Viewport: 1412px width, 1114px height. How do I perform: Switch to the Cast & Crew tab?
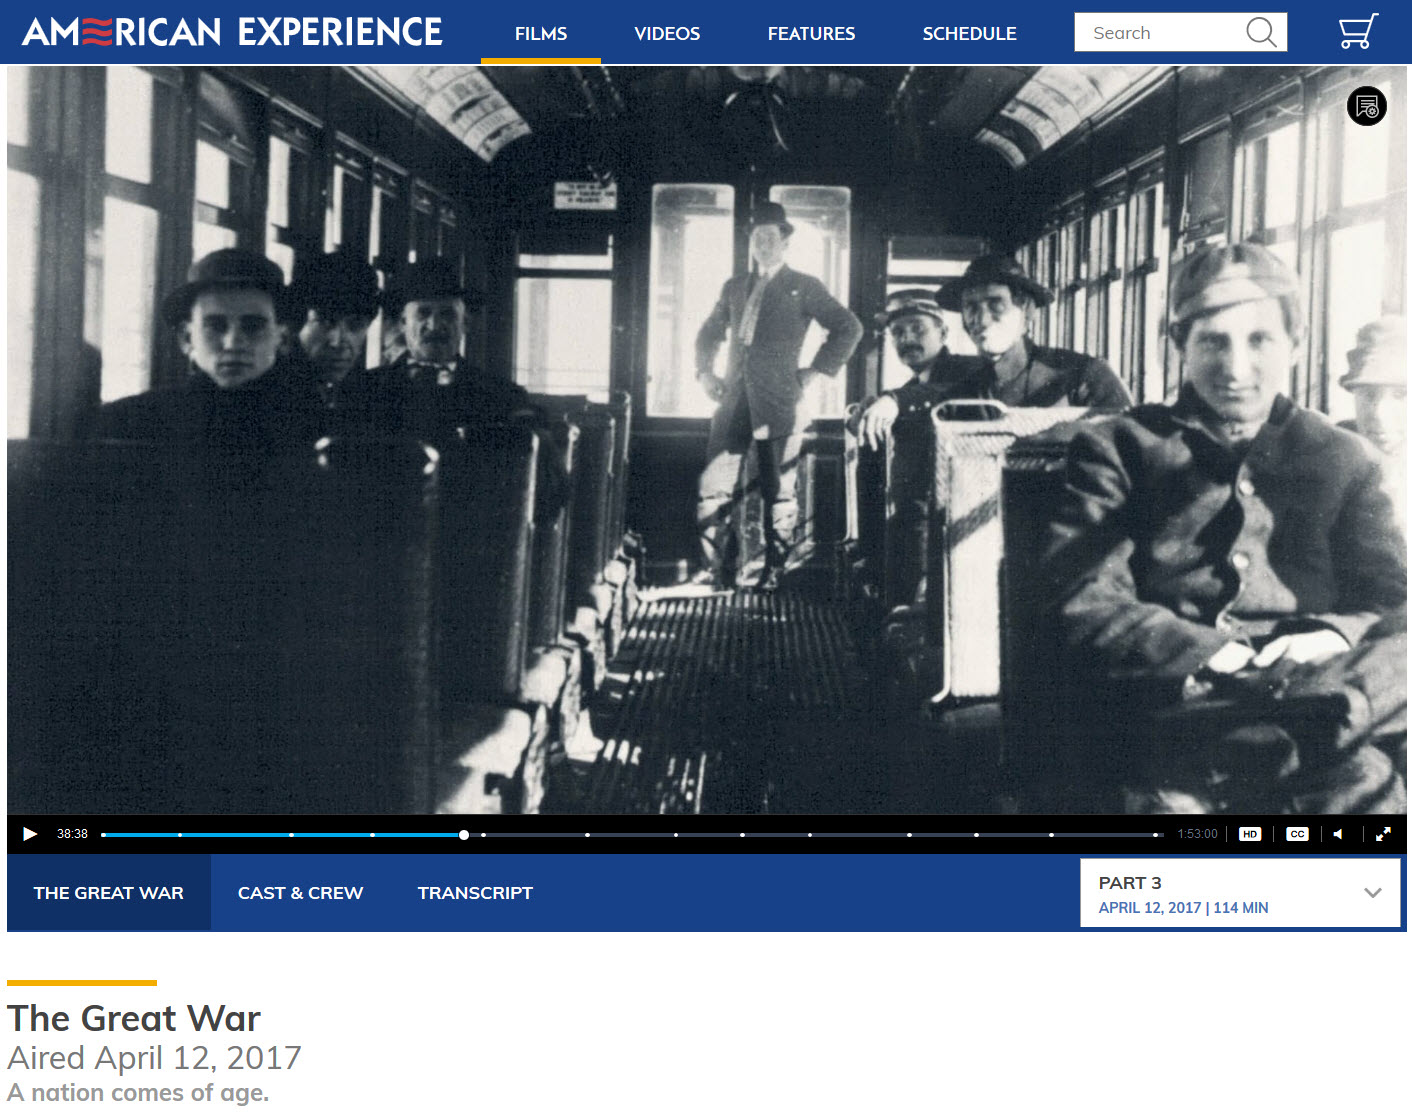tap(300, 893)
